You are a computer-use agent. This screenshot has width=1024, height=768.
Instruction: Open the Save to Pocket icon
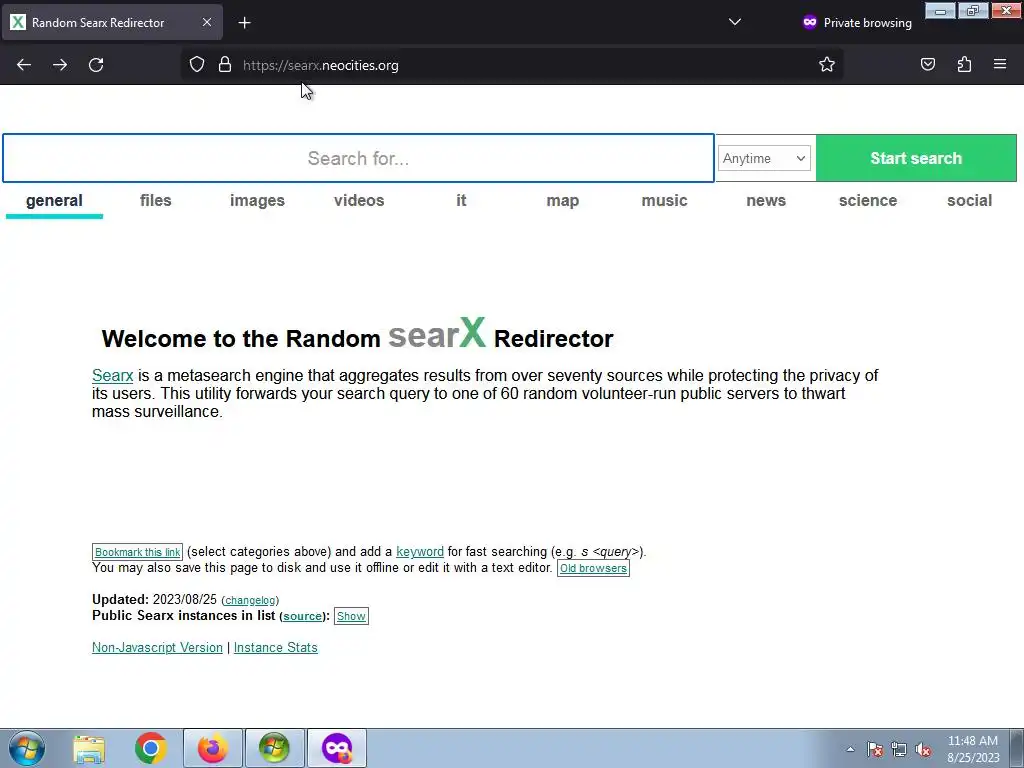[928, 65]
